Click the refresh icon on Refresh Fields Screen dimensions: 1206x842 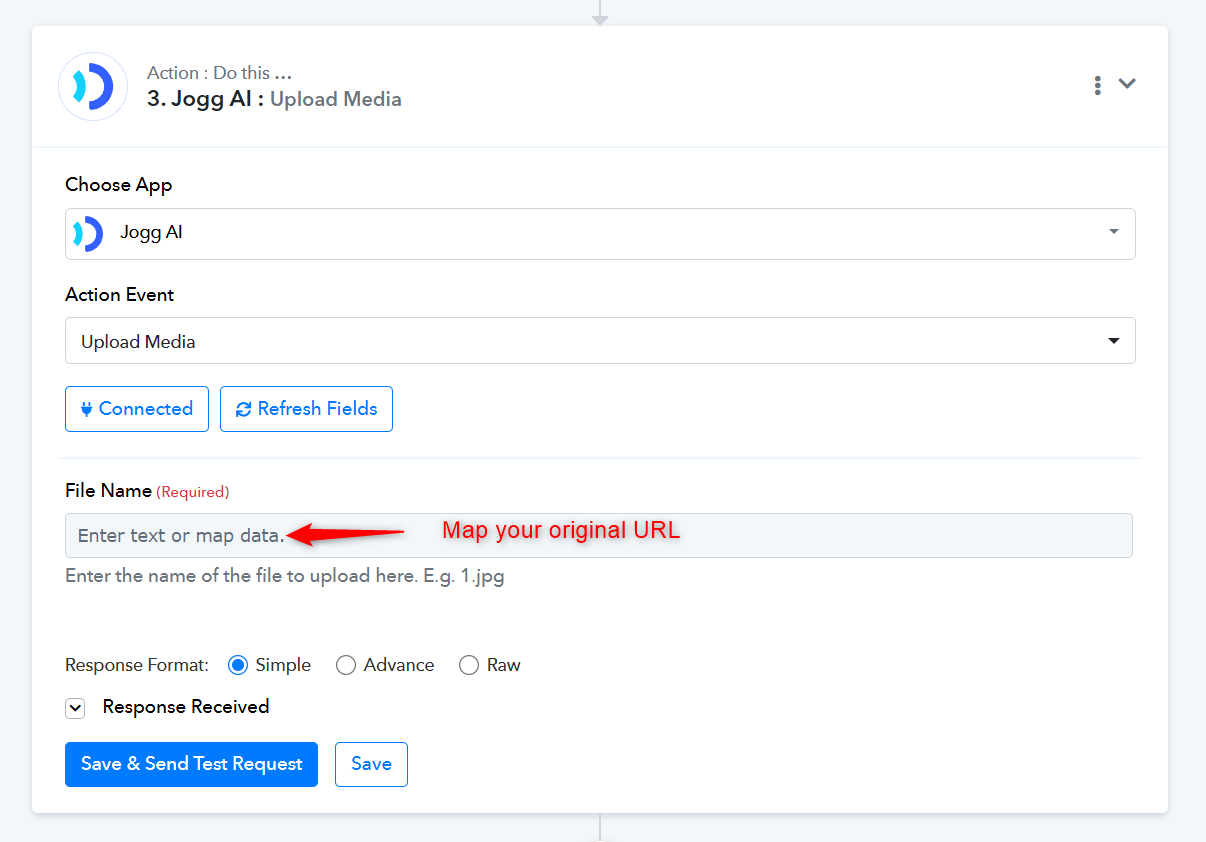[243, 409]
